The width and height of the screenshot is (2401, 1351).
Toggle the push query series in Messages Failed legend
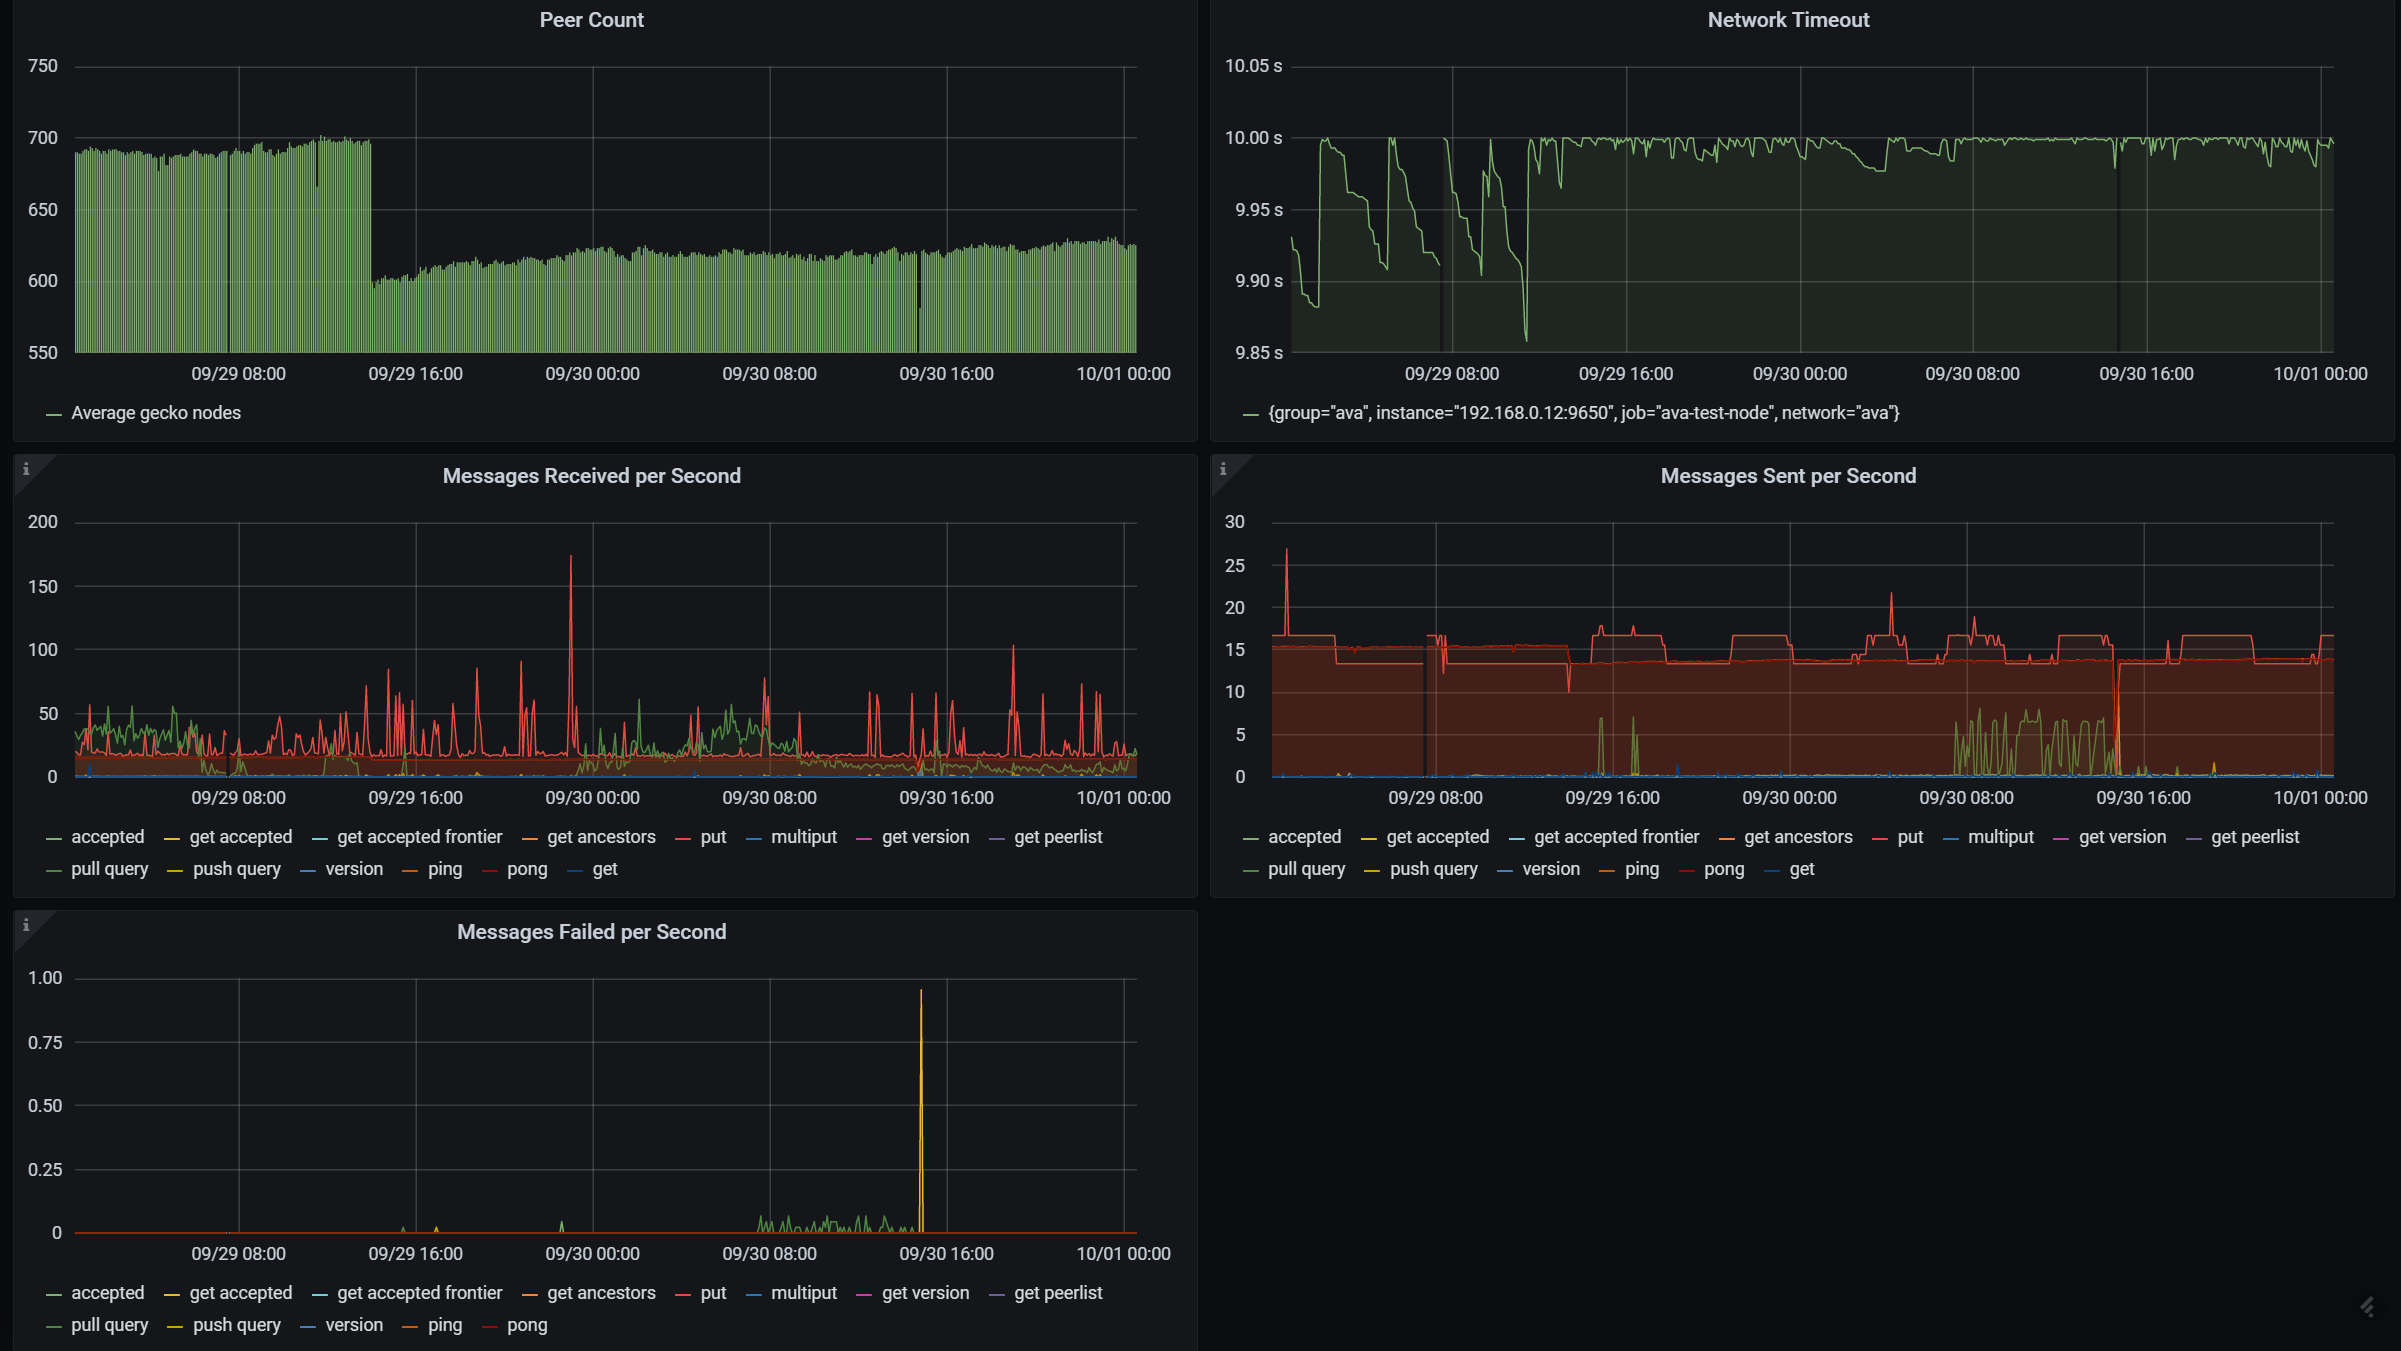click(238, 1325)
